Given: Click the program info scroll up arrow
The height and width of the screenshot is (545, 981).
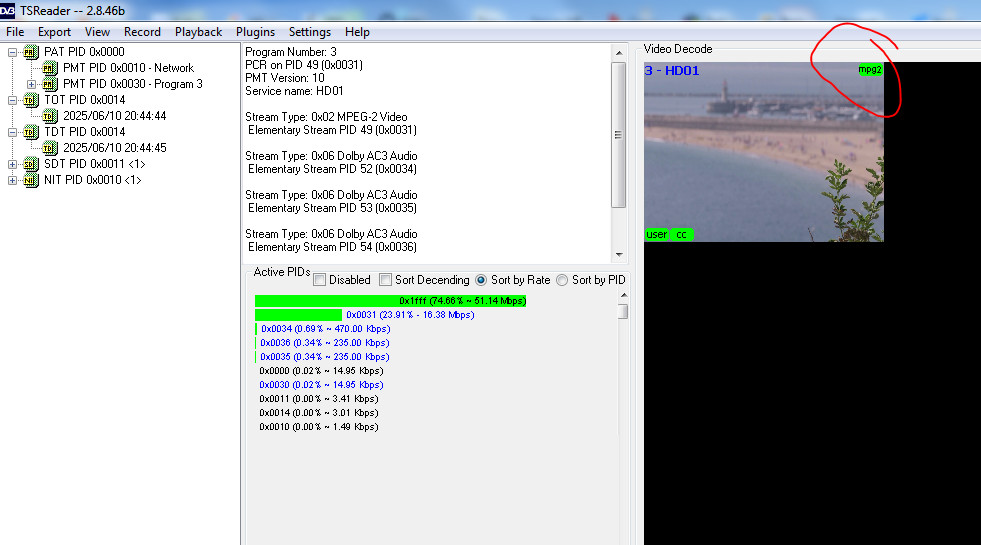Looking at the screenshot, I should point(619,53).
